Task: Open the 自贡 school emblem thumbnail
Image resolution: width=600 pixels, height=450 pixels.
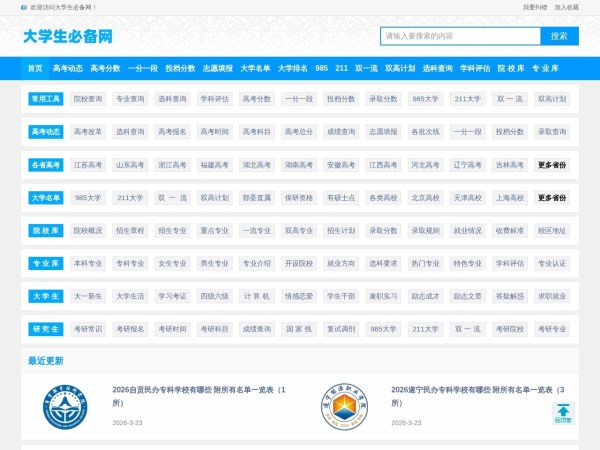Action: point(67,409)
